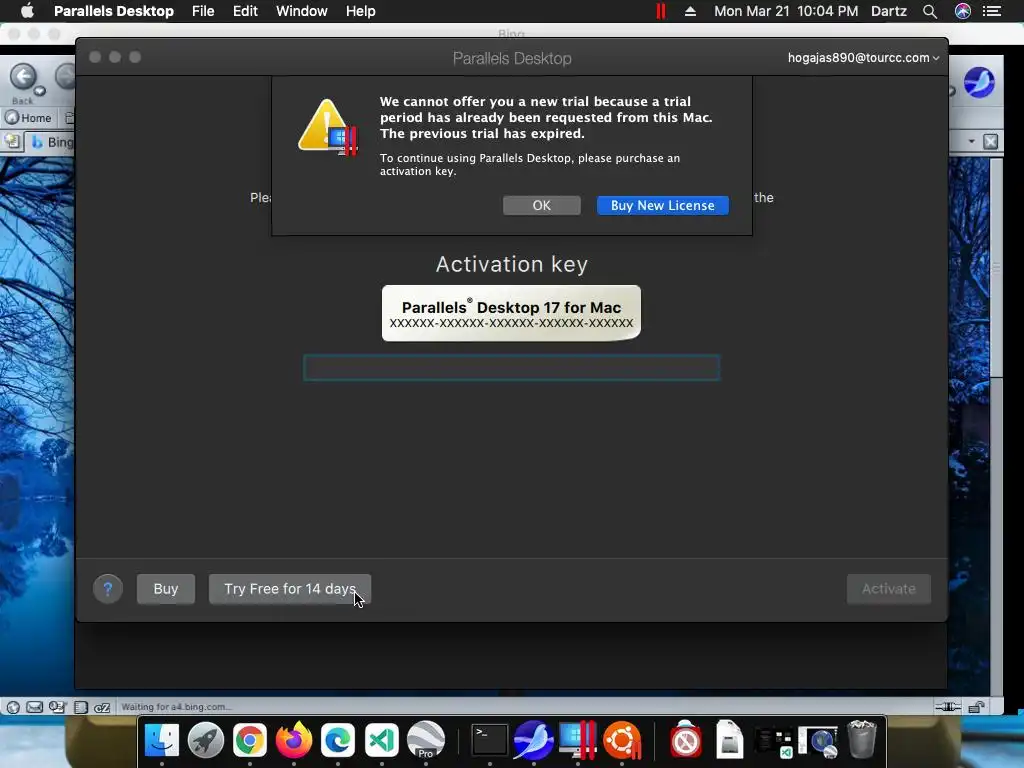
Task: Open Spotlight search in menu bar
Action: point(930,11)
